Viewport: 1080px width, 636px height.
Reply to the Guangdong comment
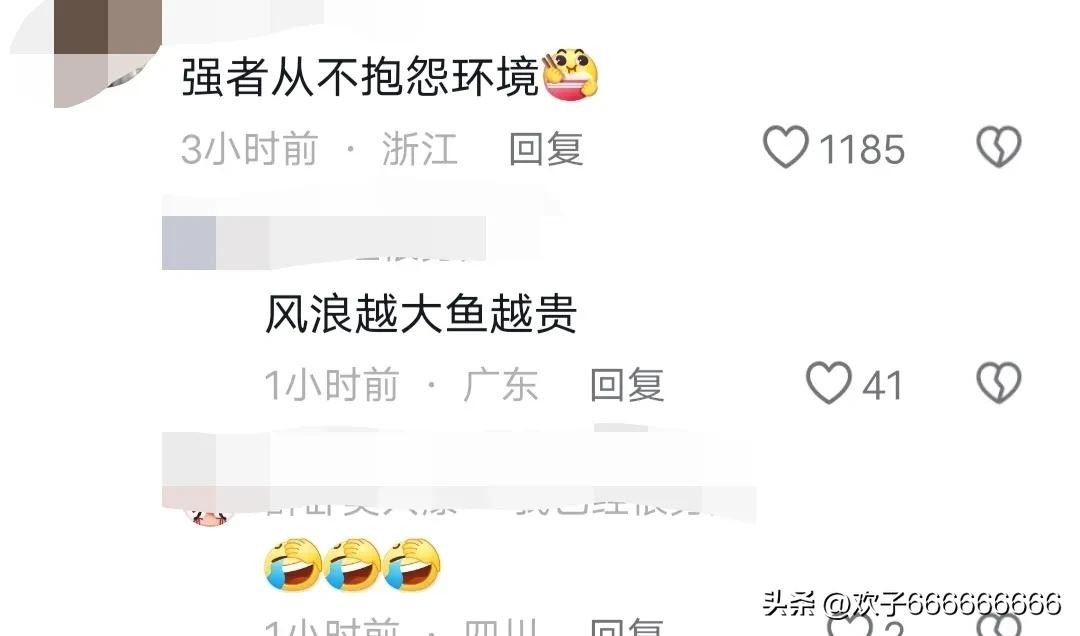[627, 384]
